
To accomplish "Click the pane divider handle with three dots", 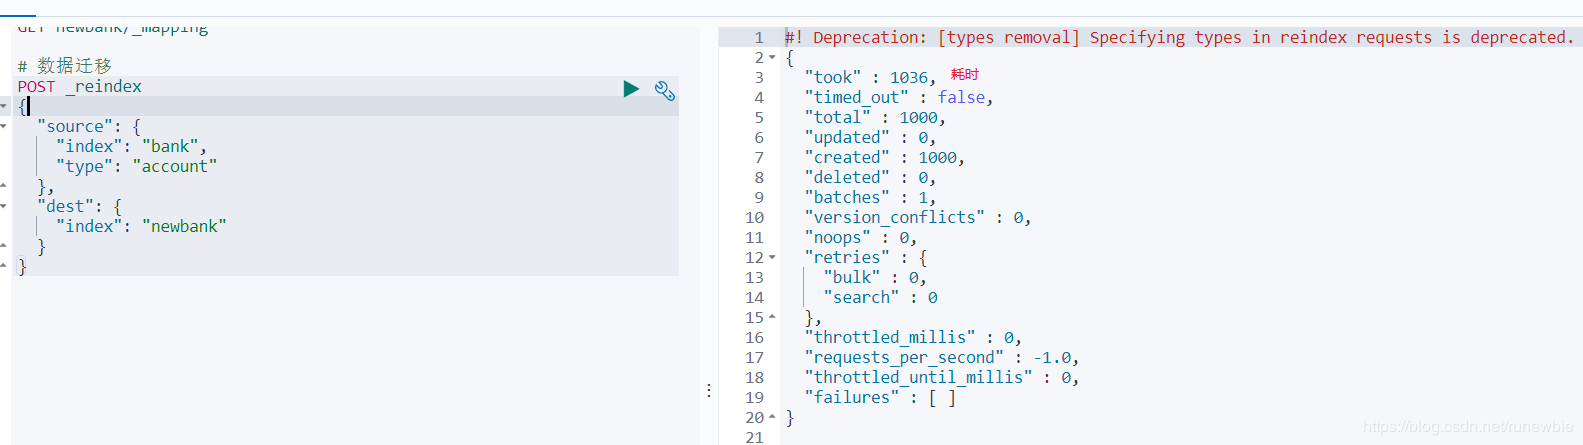I will tap(709, 390).
